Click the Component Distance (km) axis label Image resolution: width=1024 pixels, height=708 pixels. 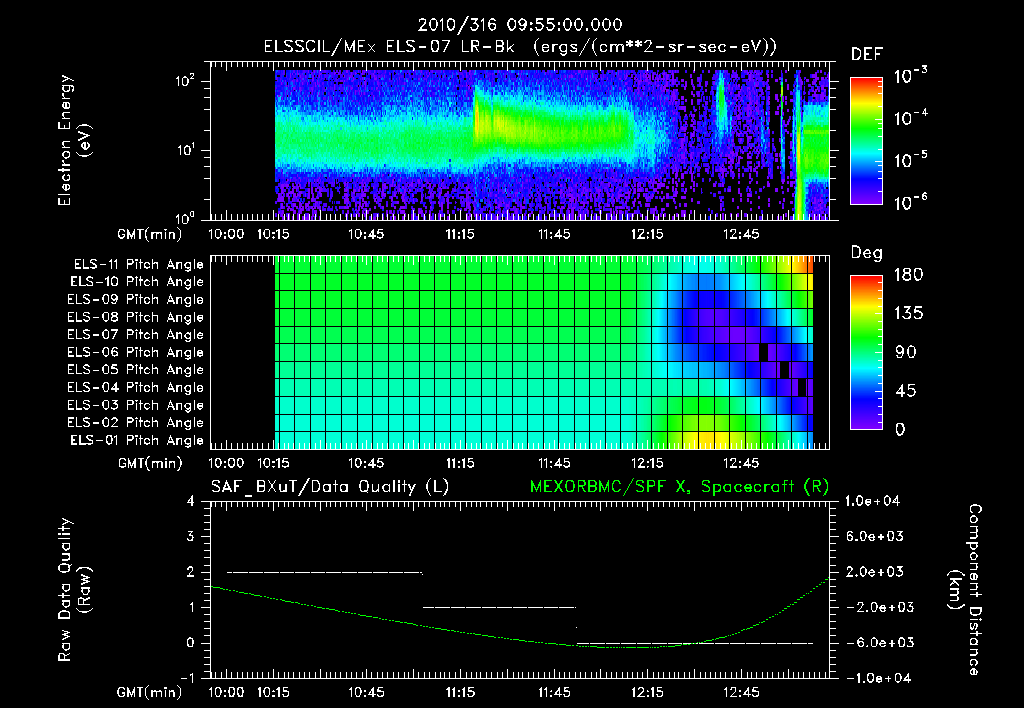point(965,589)
